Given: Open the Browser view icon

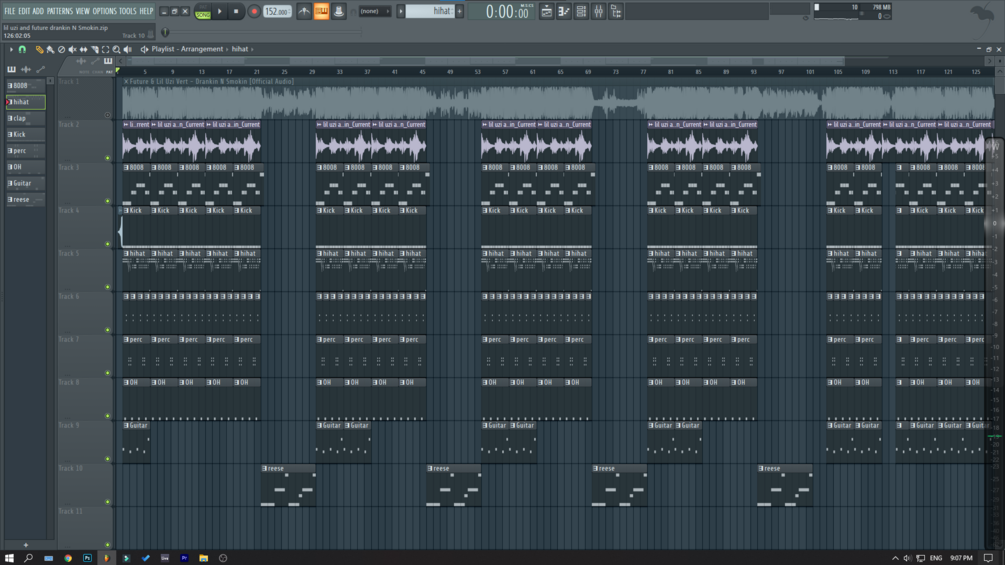Looking at the screenshot, I should [x=615, y=11].
